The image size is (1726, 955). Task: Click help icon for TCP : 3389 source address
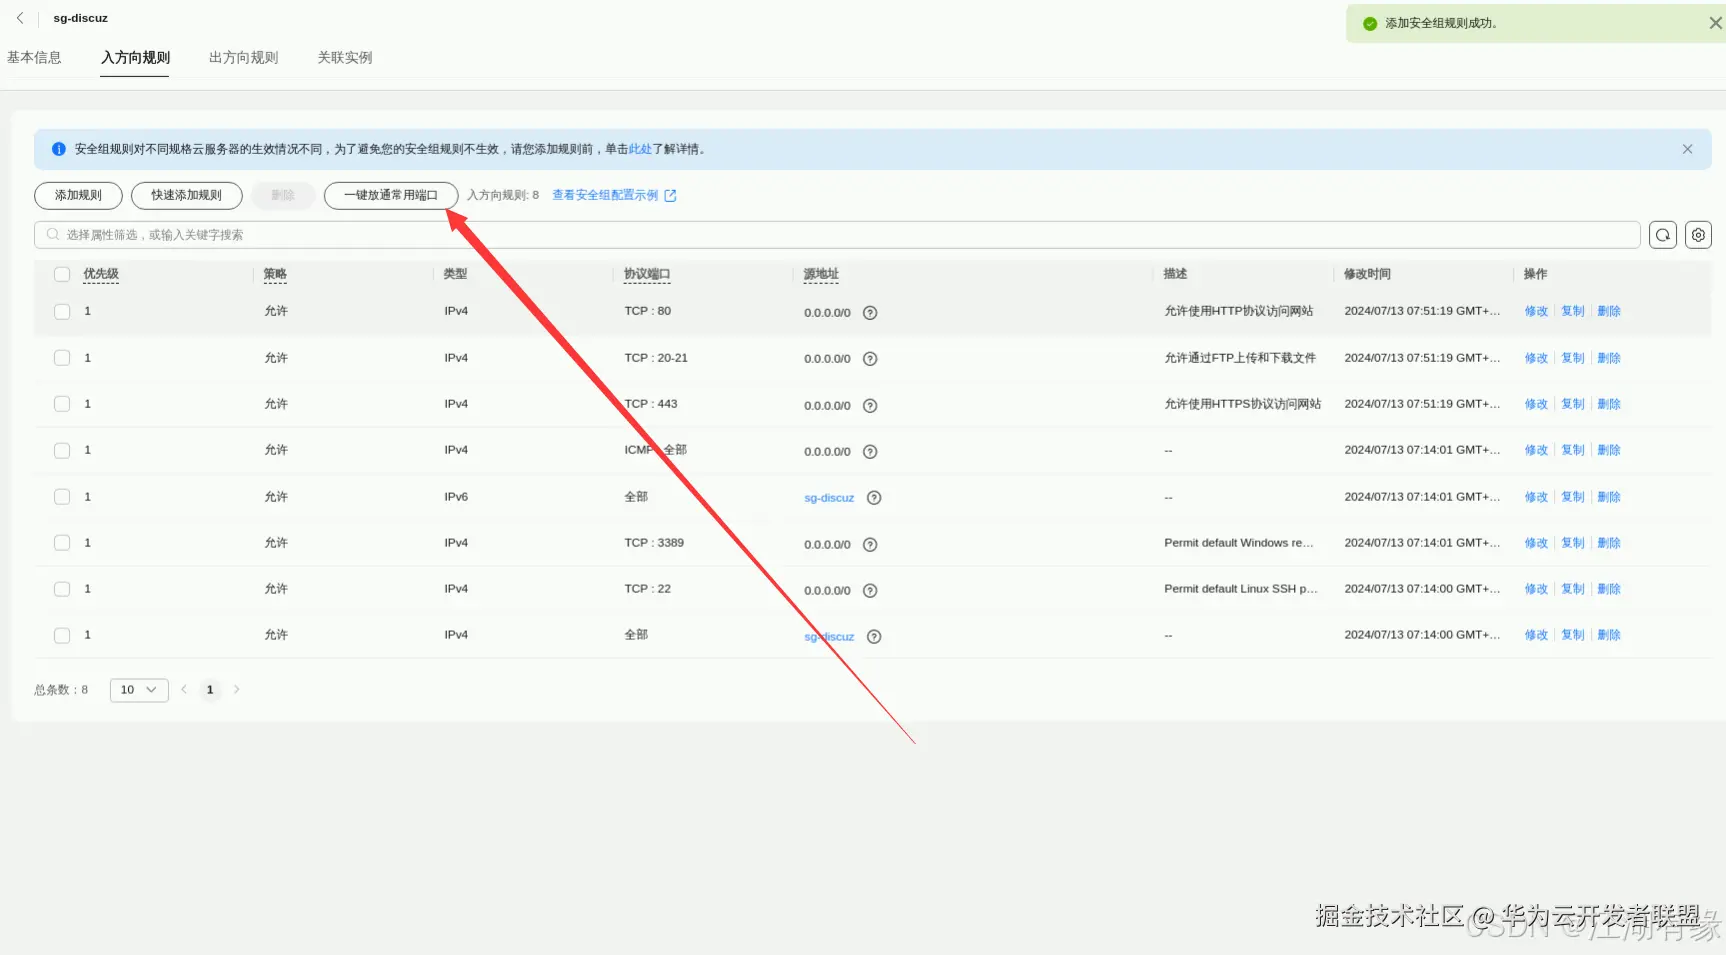tap(870, 545)
